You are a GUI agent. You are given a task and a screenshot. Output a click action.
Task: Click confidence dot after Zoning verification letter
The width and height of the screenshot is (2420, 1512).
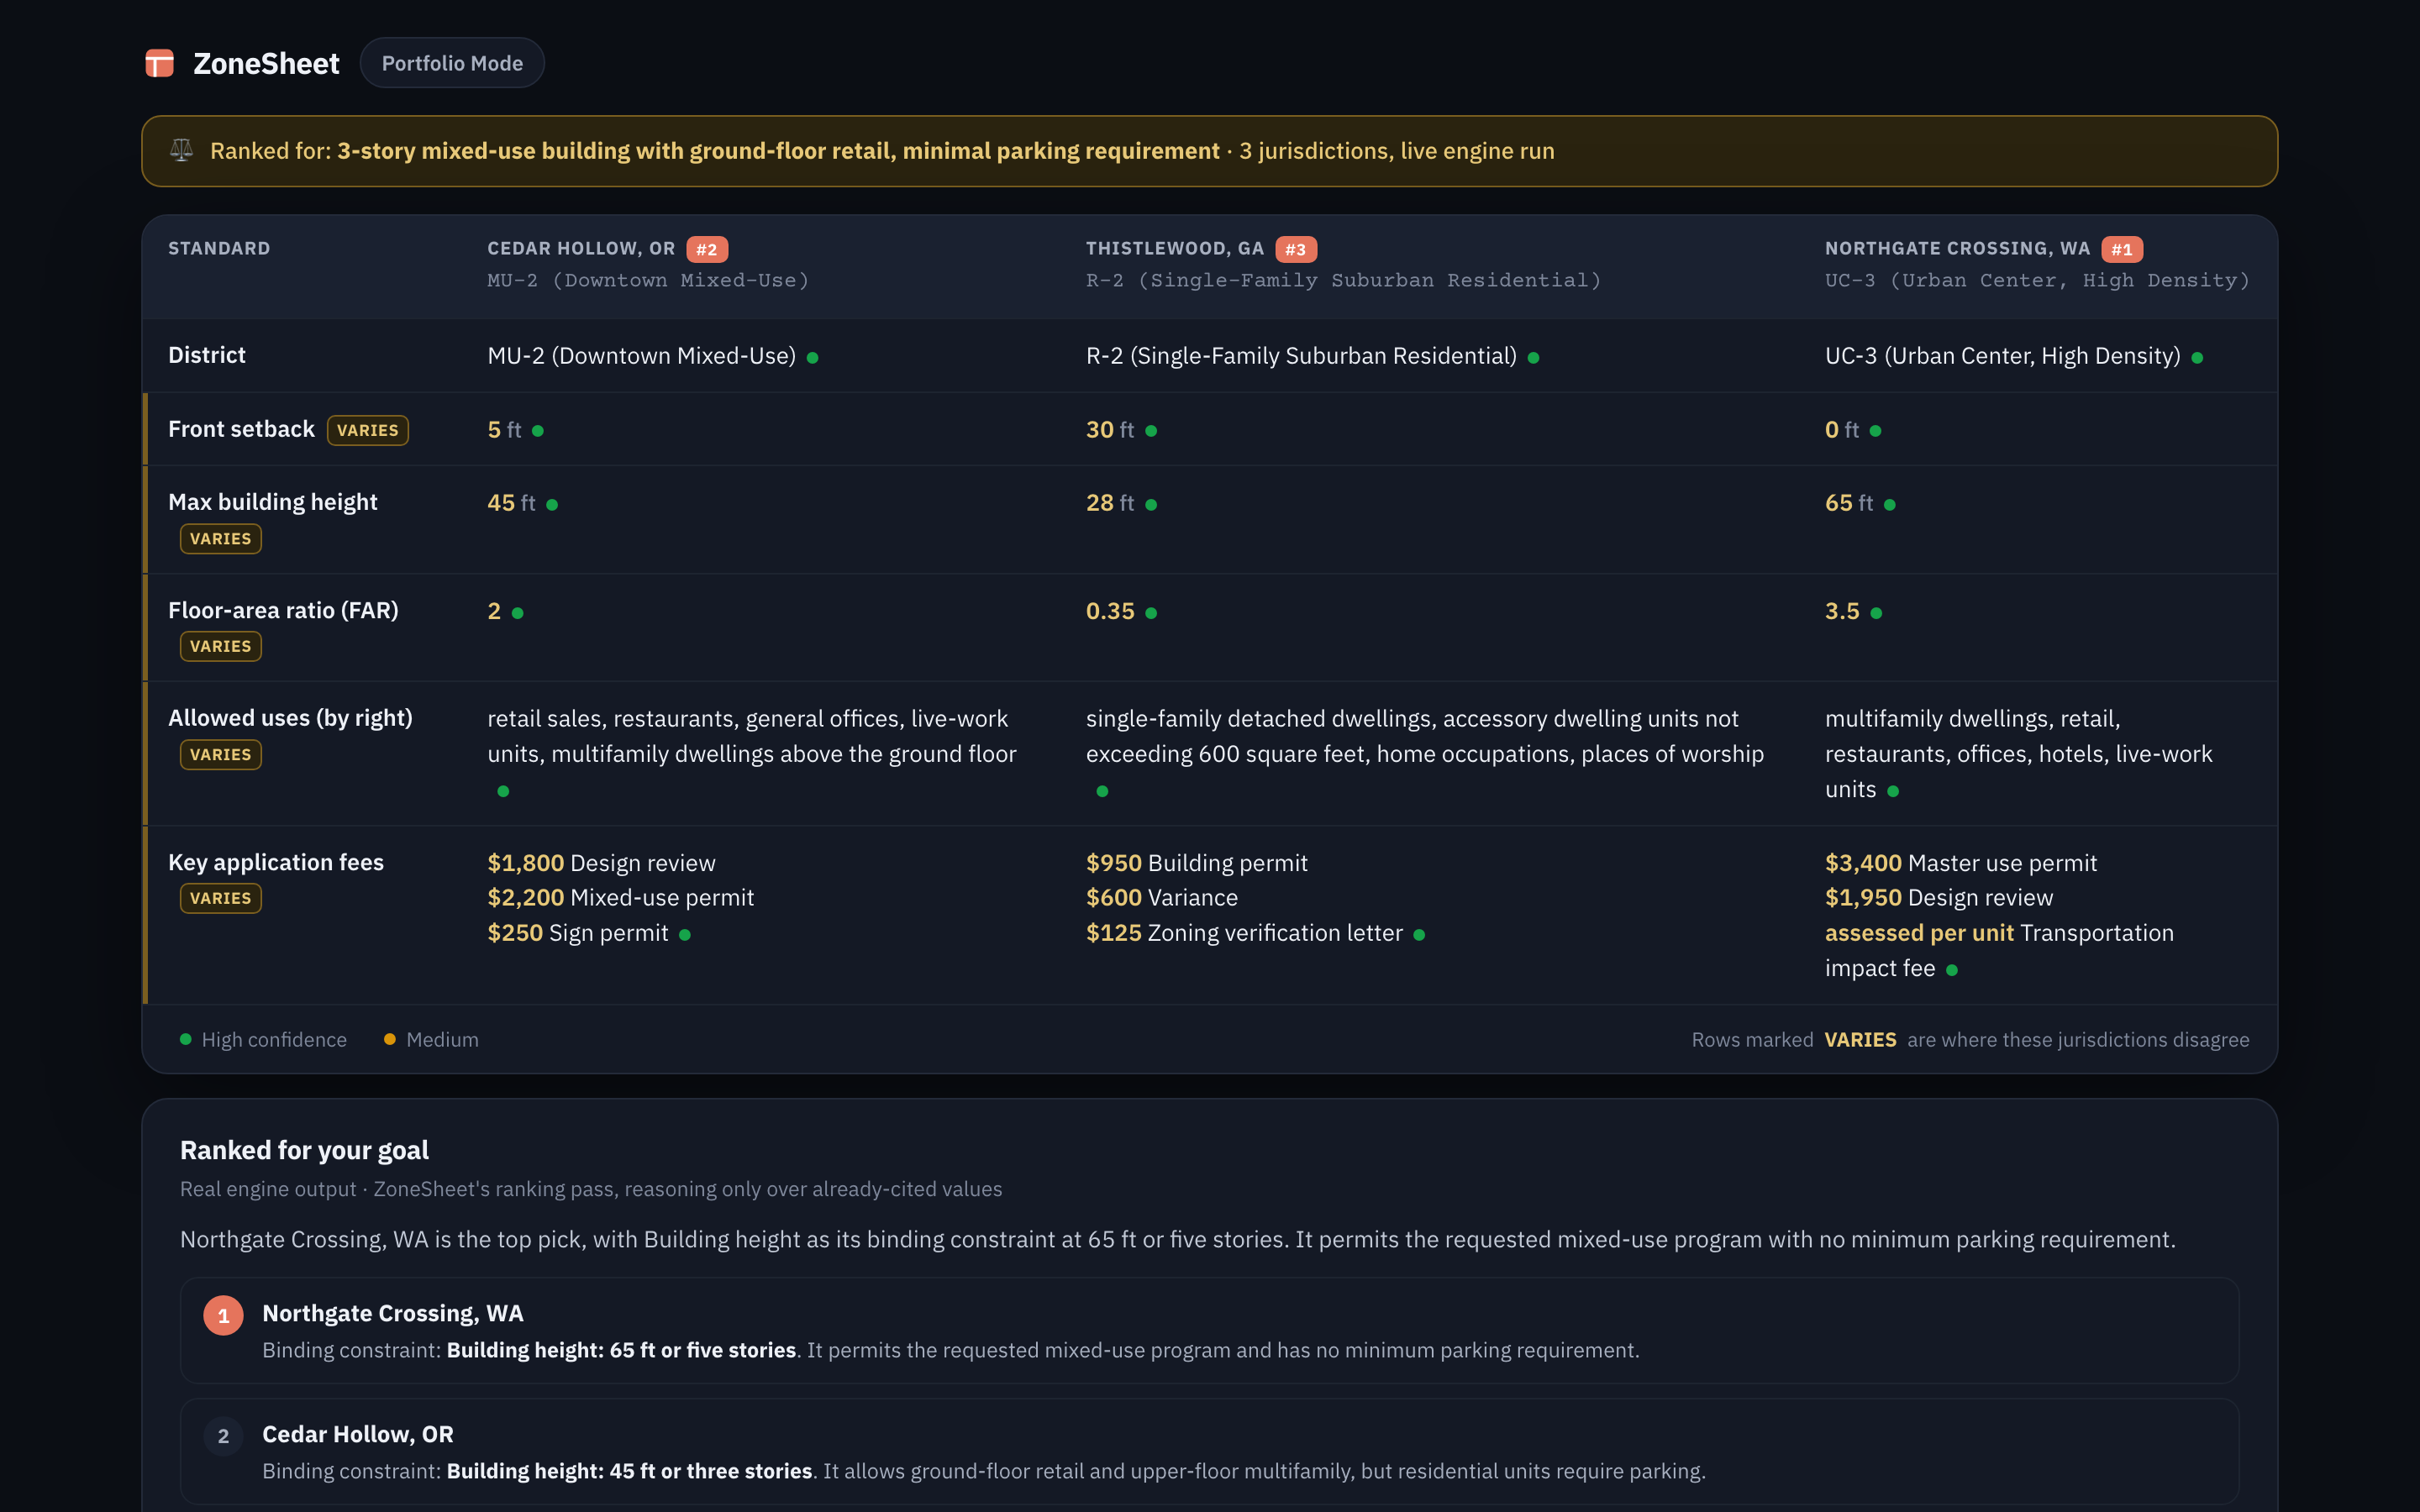tap(1419, 935)
